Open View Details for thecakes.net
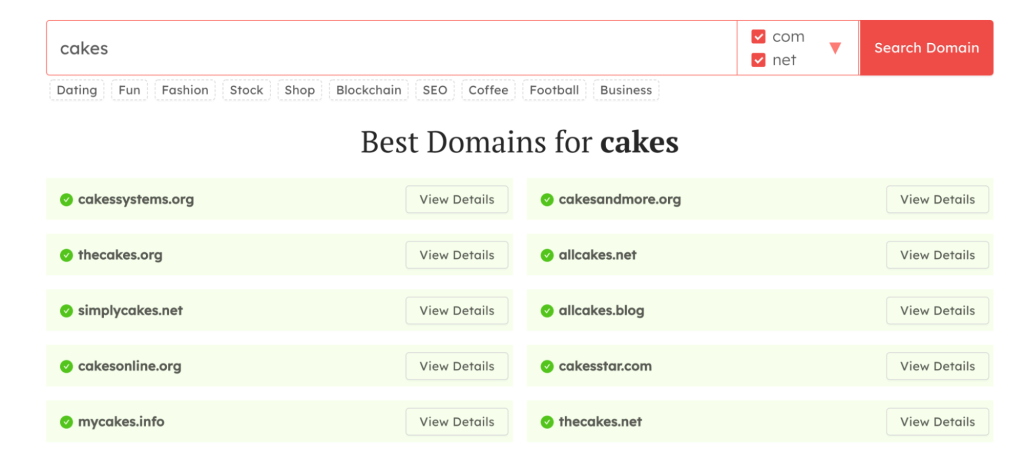1024x454 pixels. (x=937, y=422)
